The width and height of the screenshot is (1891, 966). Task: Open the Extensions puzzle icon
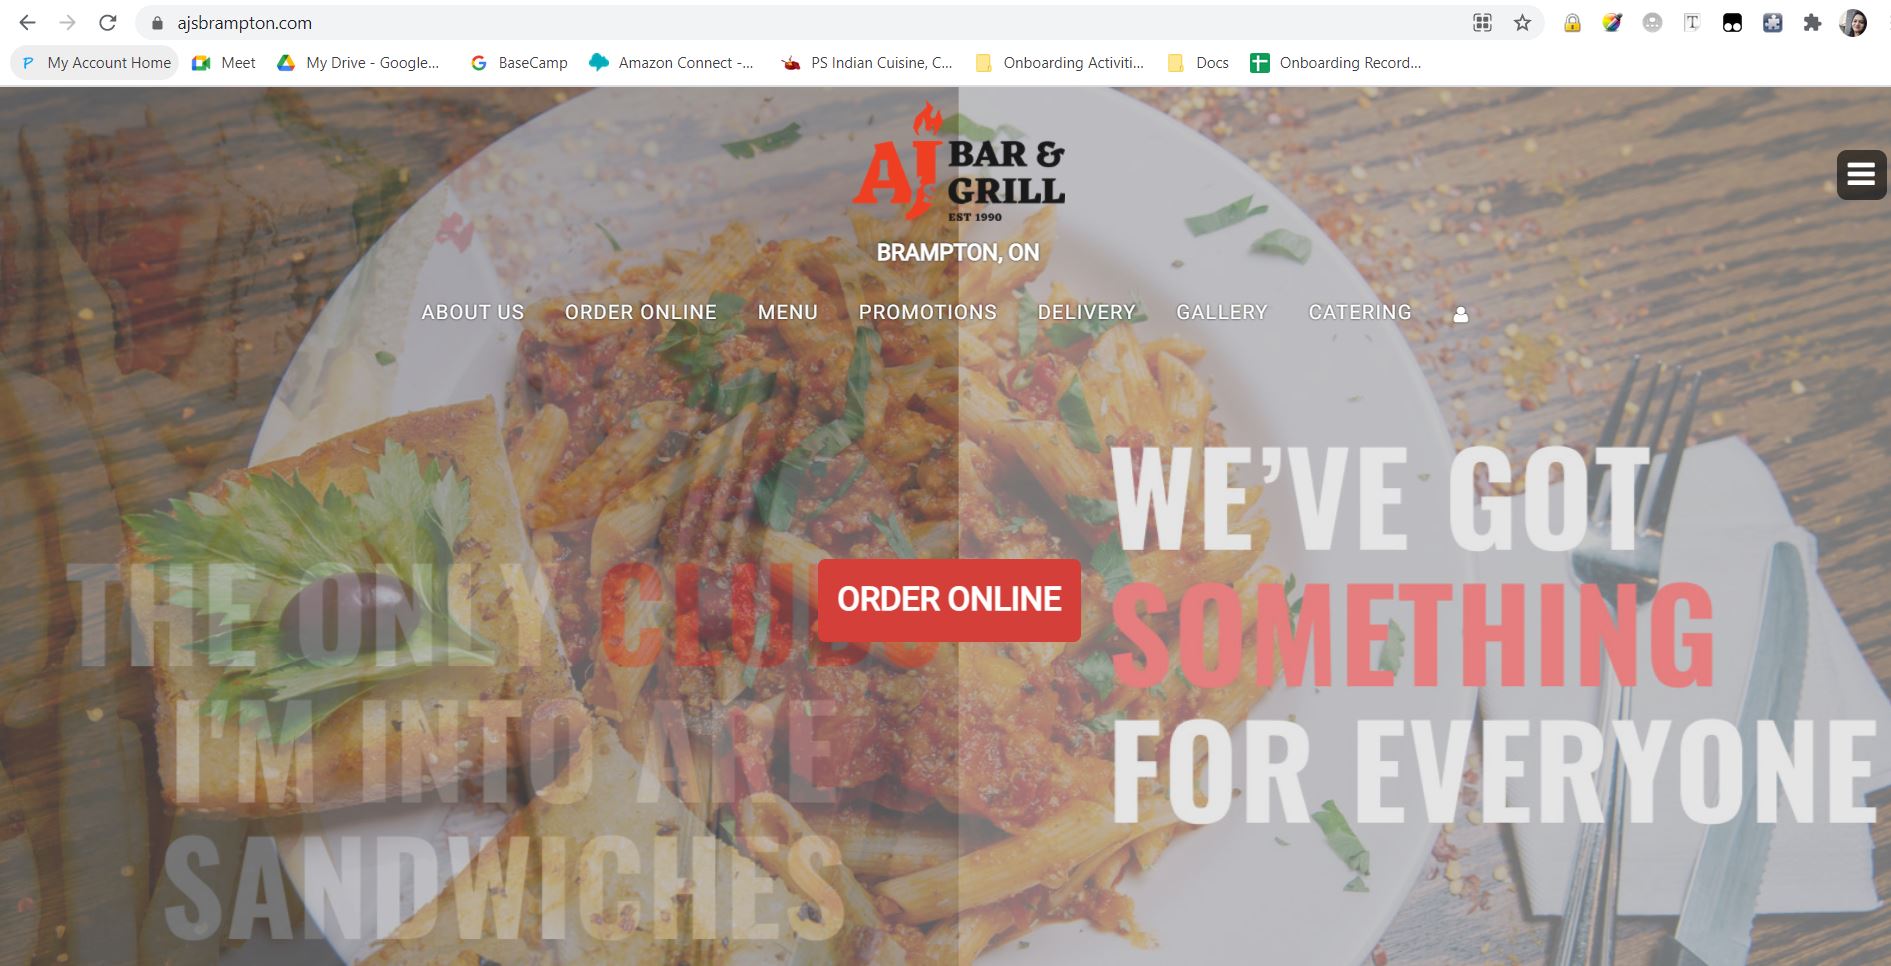click(1812, 23)
